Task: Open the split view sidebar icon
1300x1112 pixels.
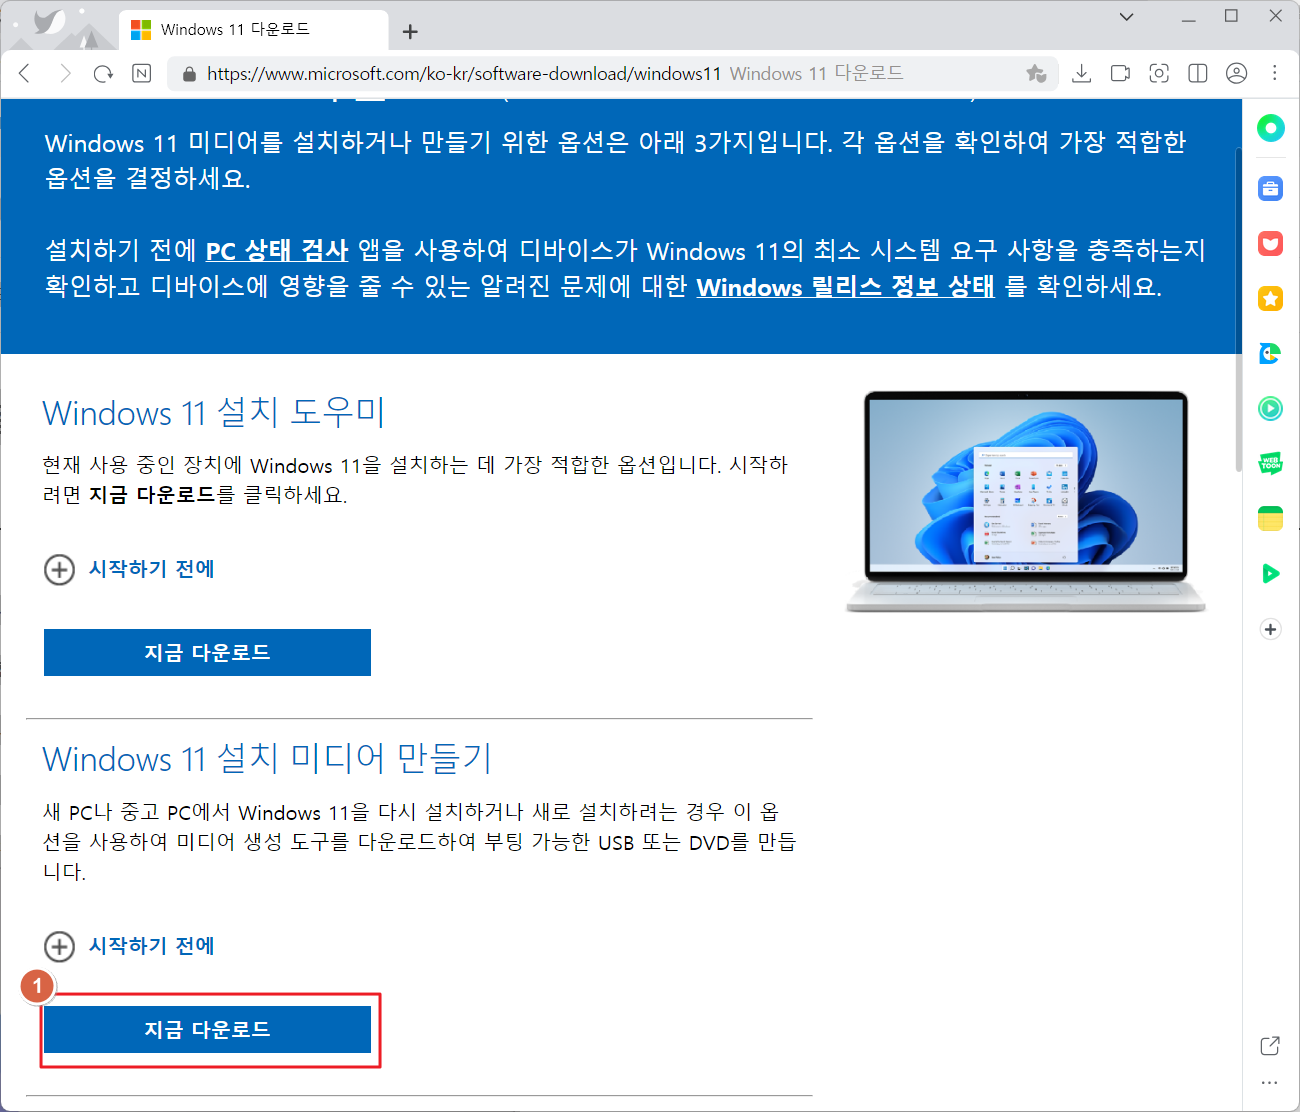Action: (x=1198, y=73)
